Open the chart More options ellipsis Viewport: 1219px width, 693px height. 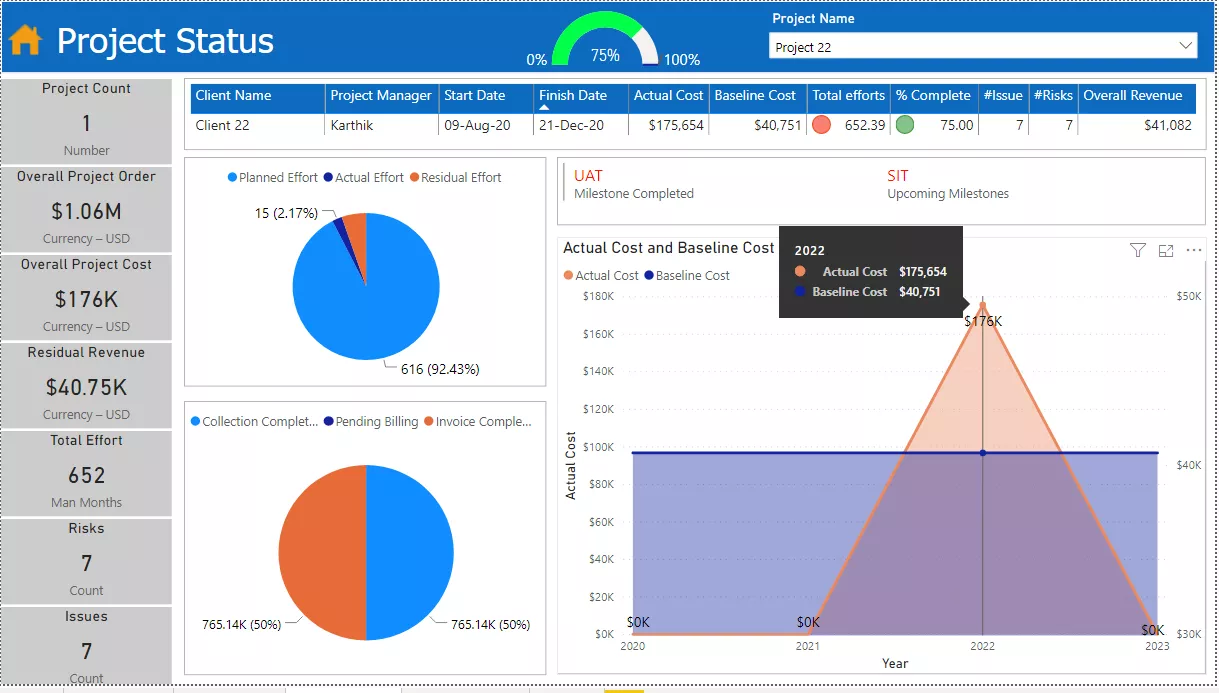[x=1193, y=250]
